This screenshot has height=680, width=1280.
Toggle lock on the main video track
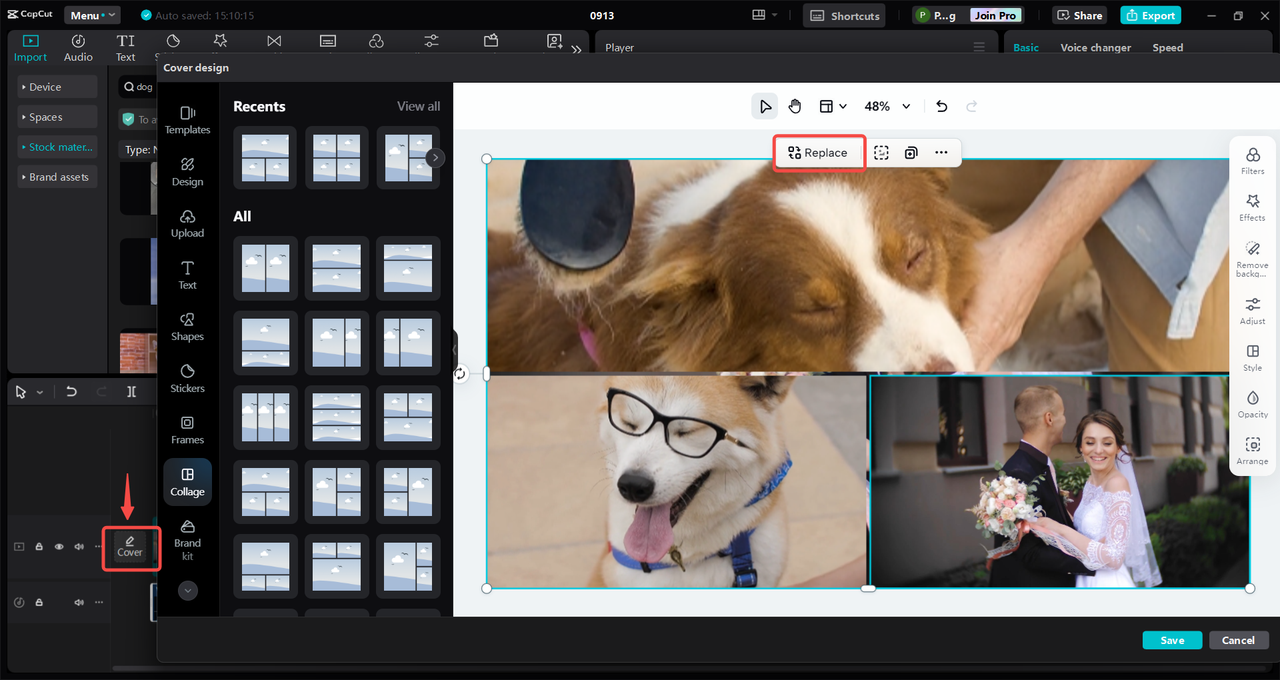tap(39, 547)
